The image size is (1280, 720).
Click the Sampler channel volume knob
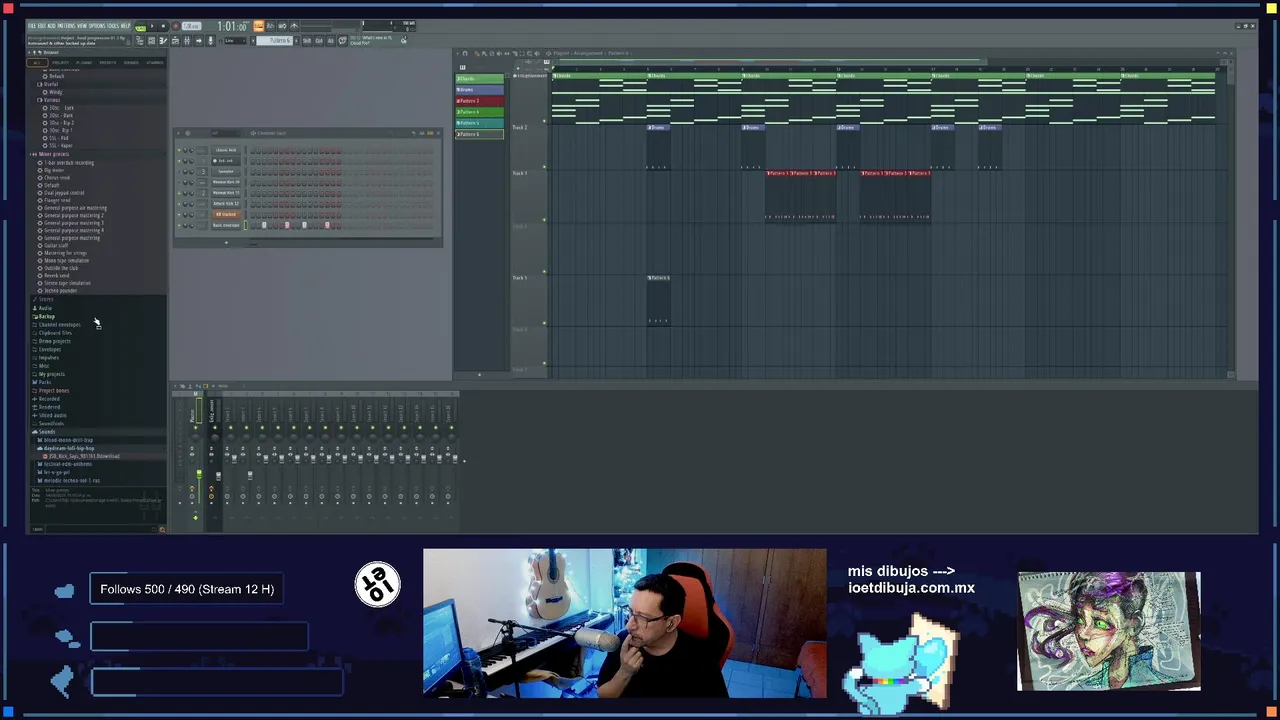(x=191, y=171)
